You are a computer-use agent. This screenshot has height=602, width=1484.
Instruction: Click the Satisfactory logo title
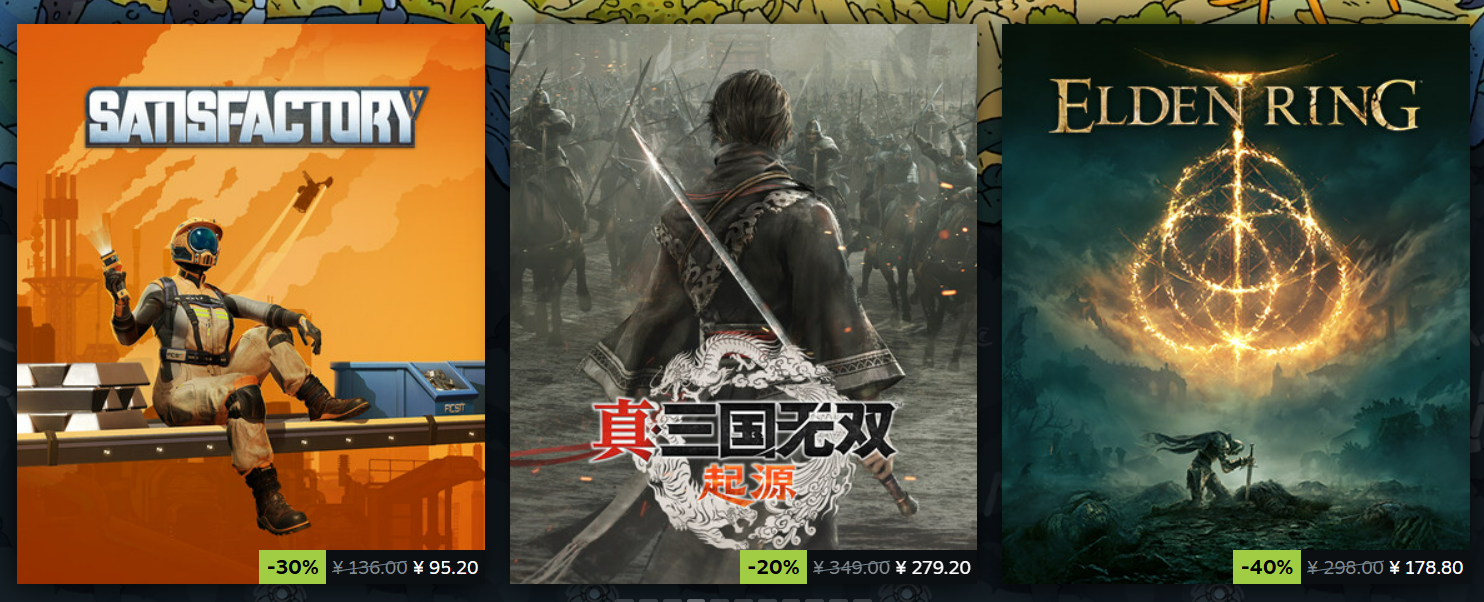(x=256, y=117)
